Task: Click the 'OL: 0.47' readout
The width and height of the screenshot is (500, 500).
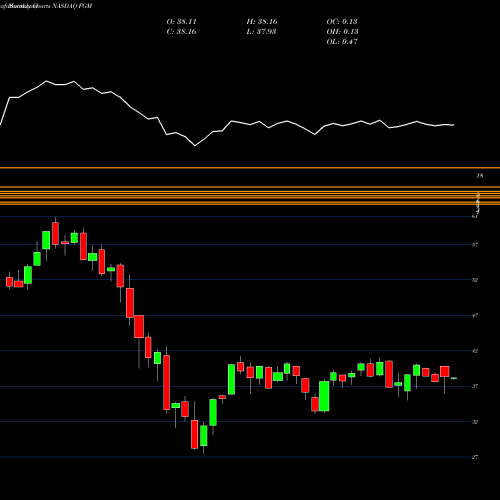Action: 342,42
